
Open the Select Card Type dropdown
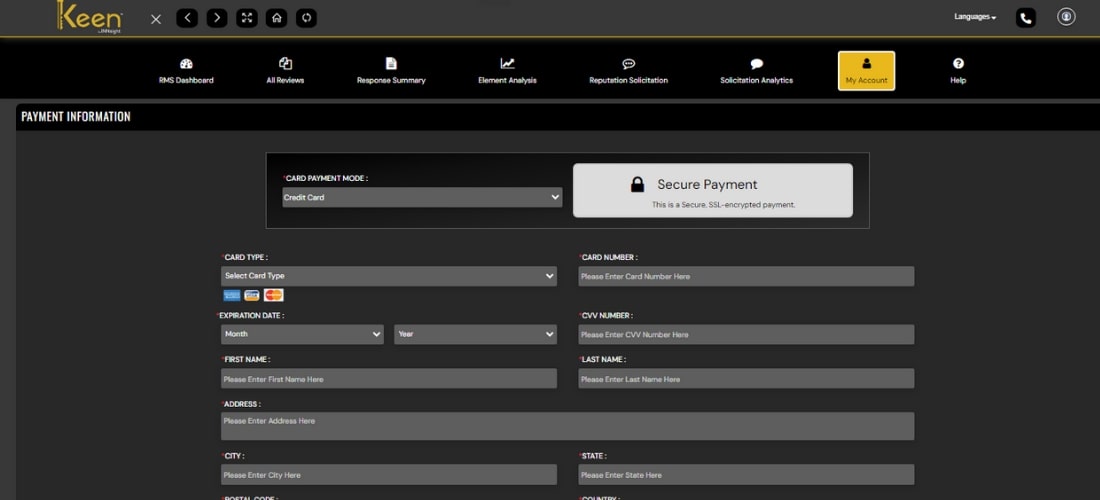[388, 276]
